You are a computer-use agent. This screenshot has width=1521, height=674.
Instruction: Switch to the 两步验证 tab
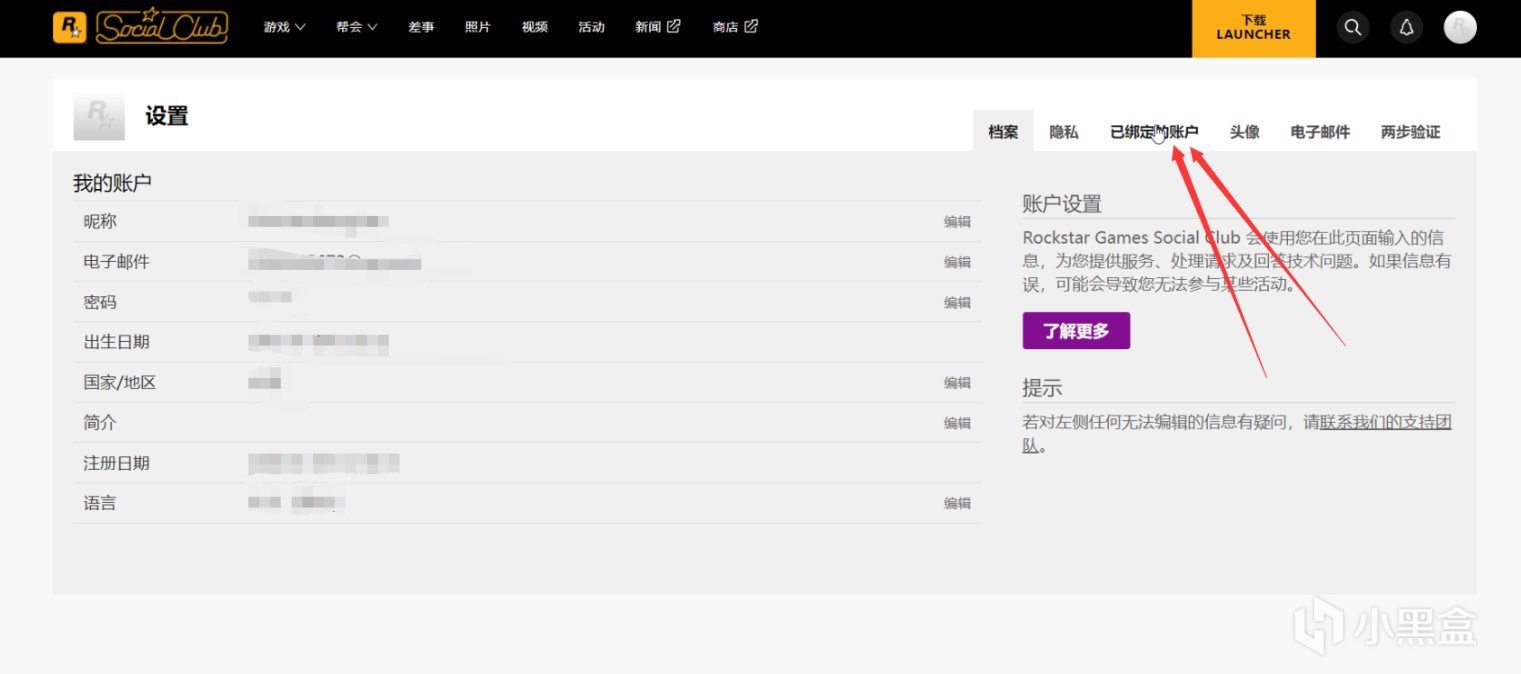pos(1411,132)
